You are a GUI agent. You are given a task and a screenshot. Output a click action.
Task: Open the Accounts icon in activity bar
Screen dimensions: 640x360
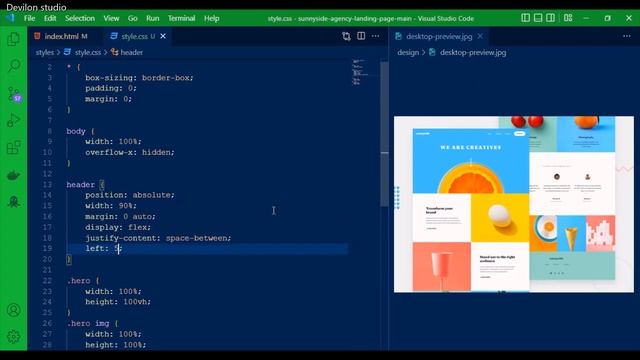(x=13, y=310)
